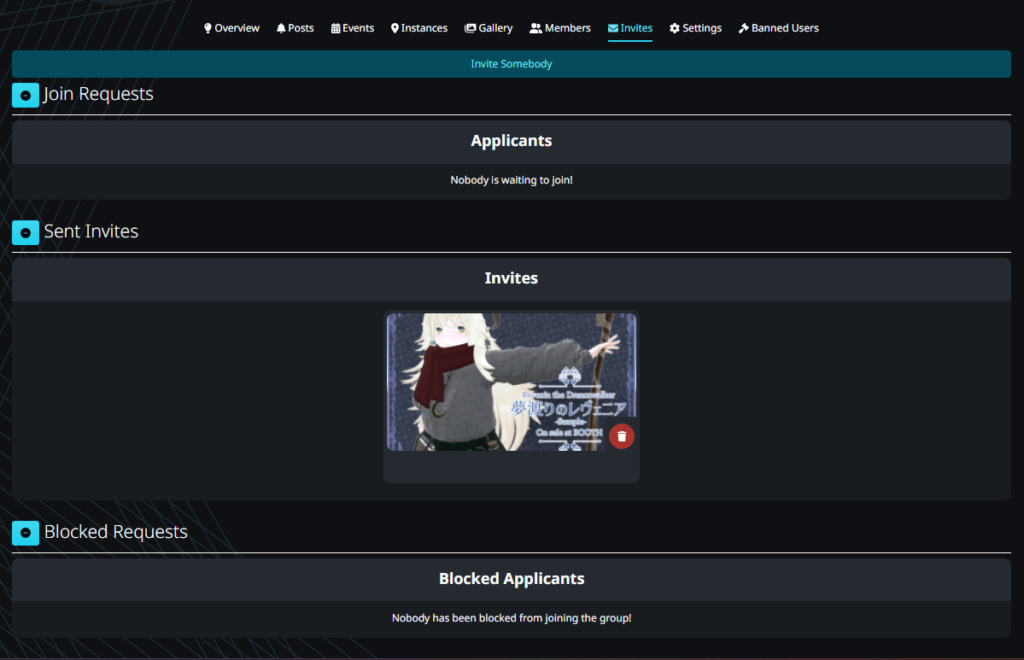Switch to the Members tab
The image size is (1024, 660).
(560, 28)
